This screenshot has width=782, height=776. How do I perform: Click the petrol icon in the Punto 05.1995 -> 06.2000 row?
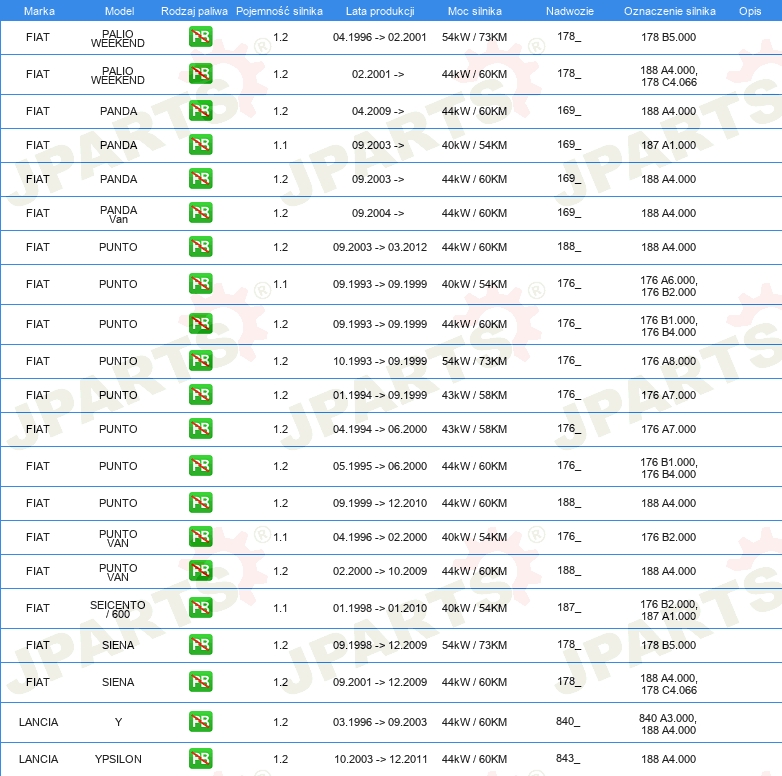200,466
